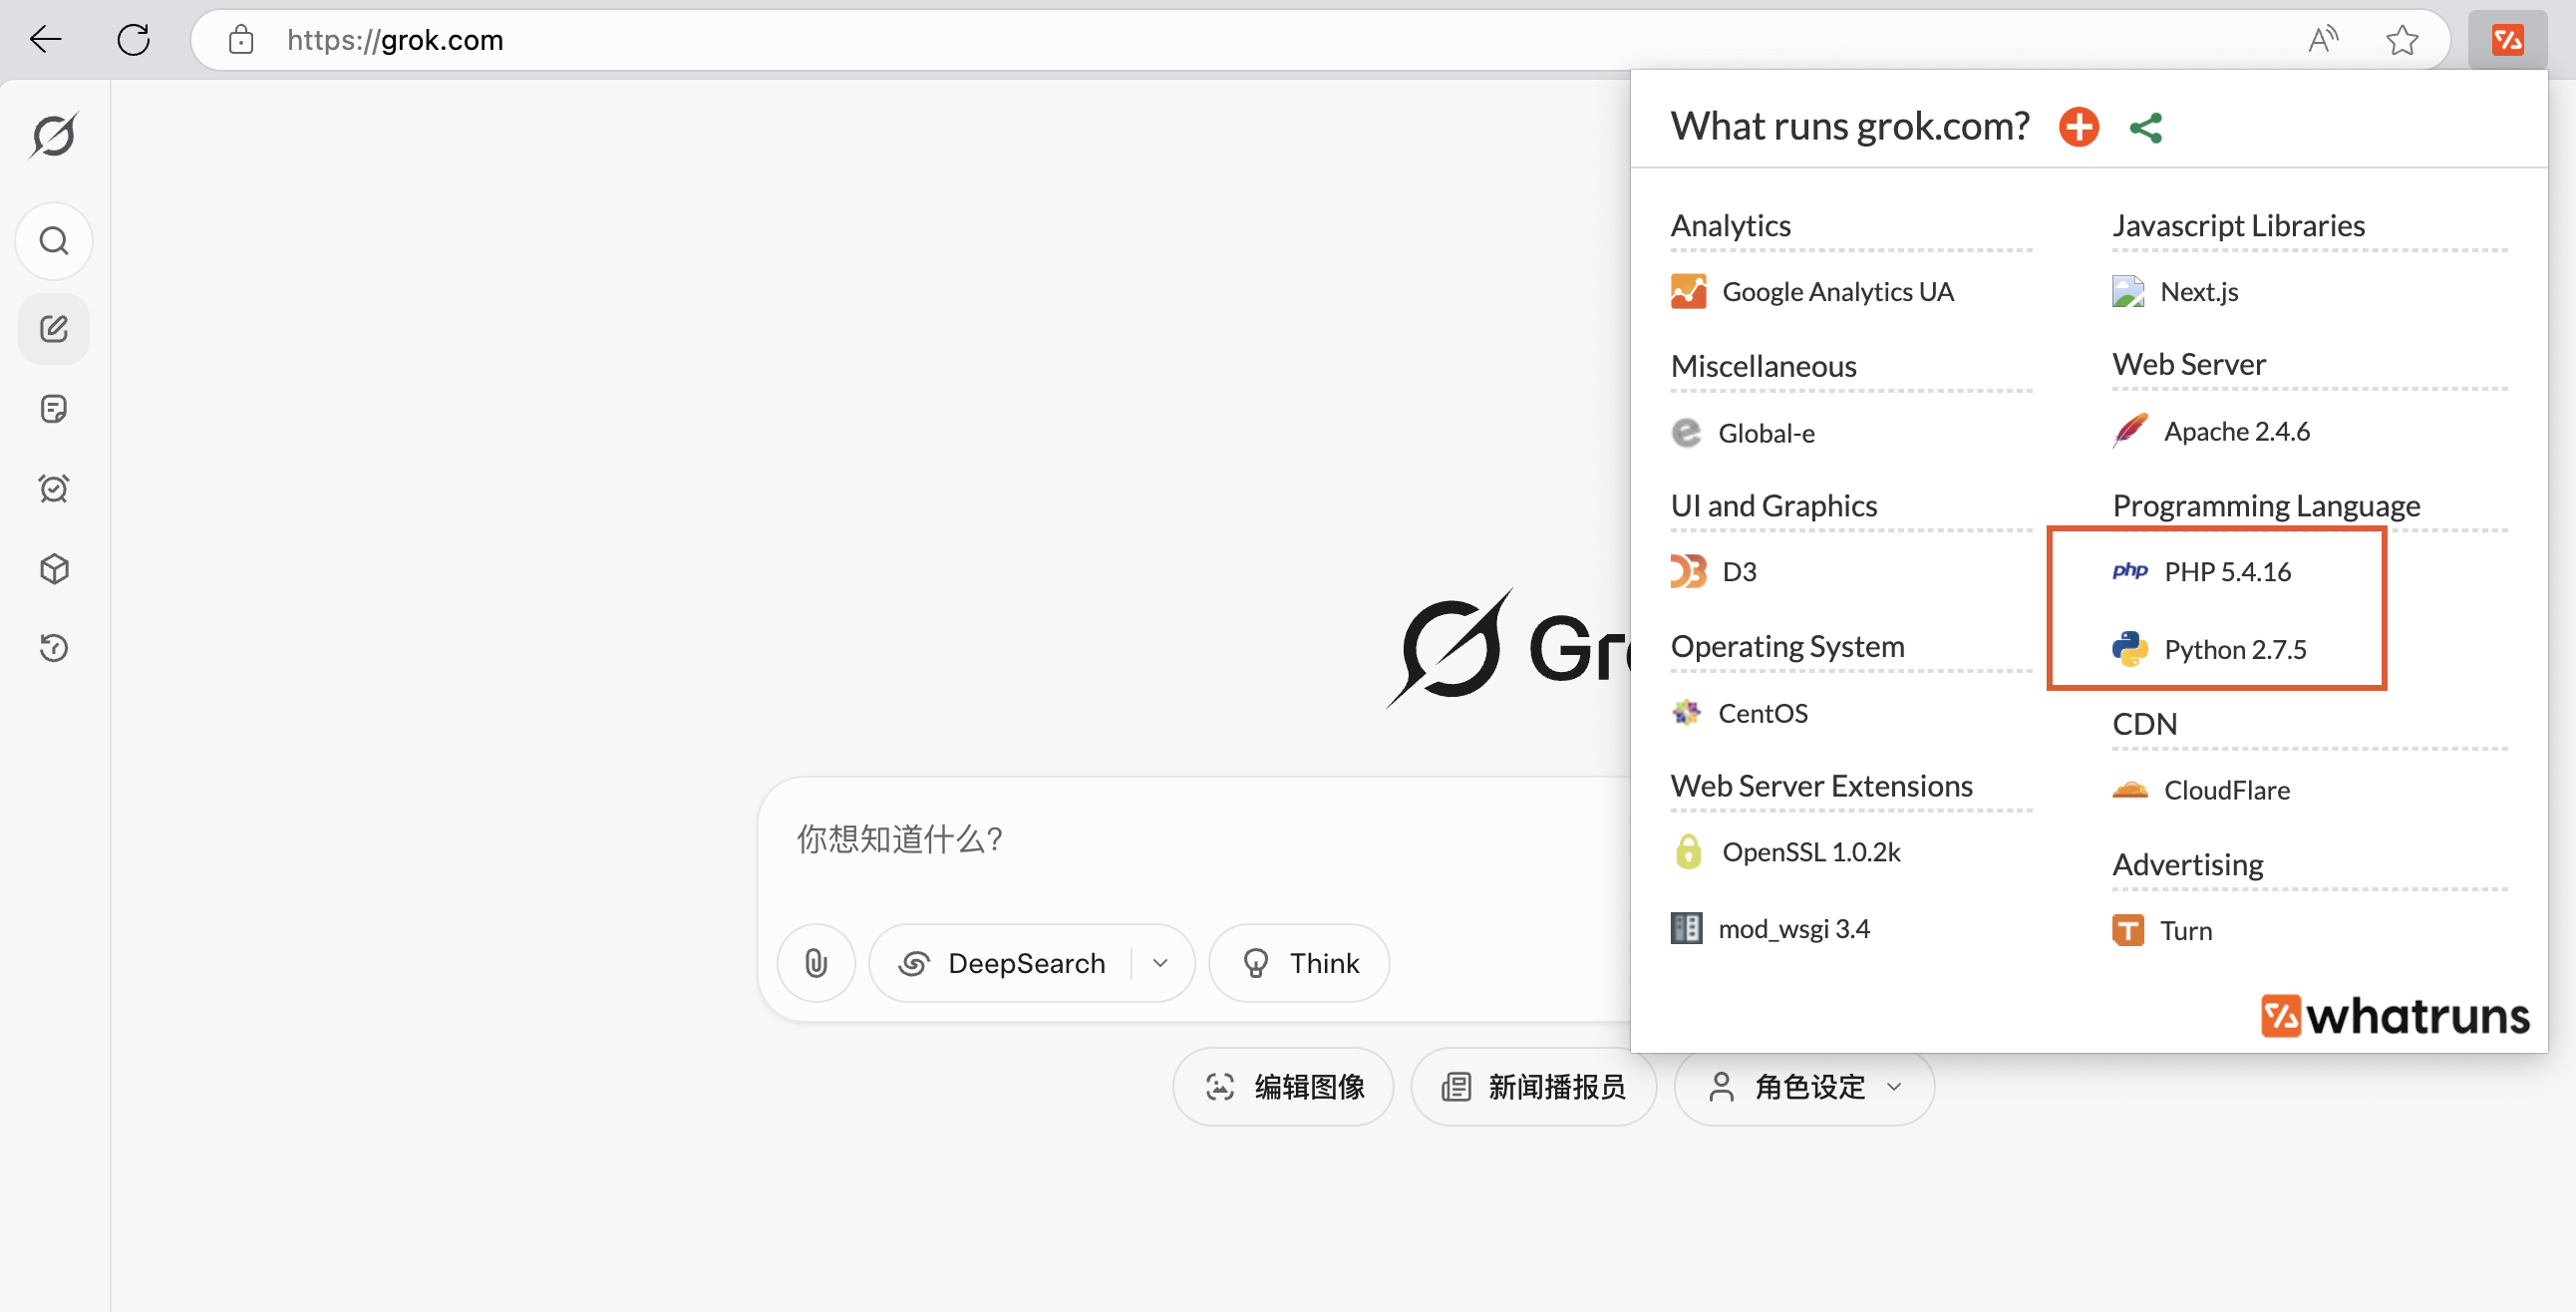
Task: Open the read aloud icon in address bar
Action: tap(2323, 40)
